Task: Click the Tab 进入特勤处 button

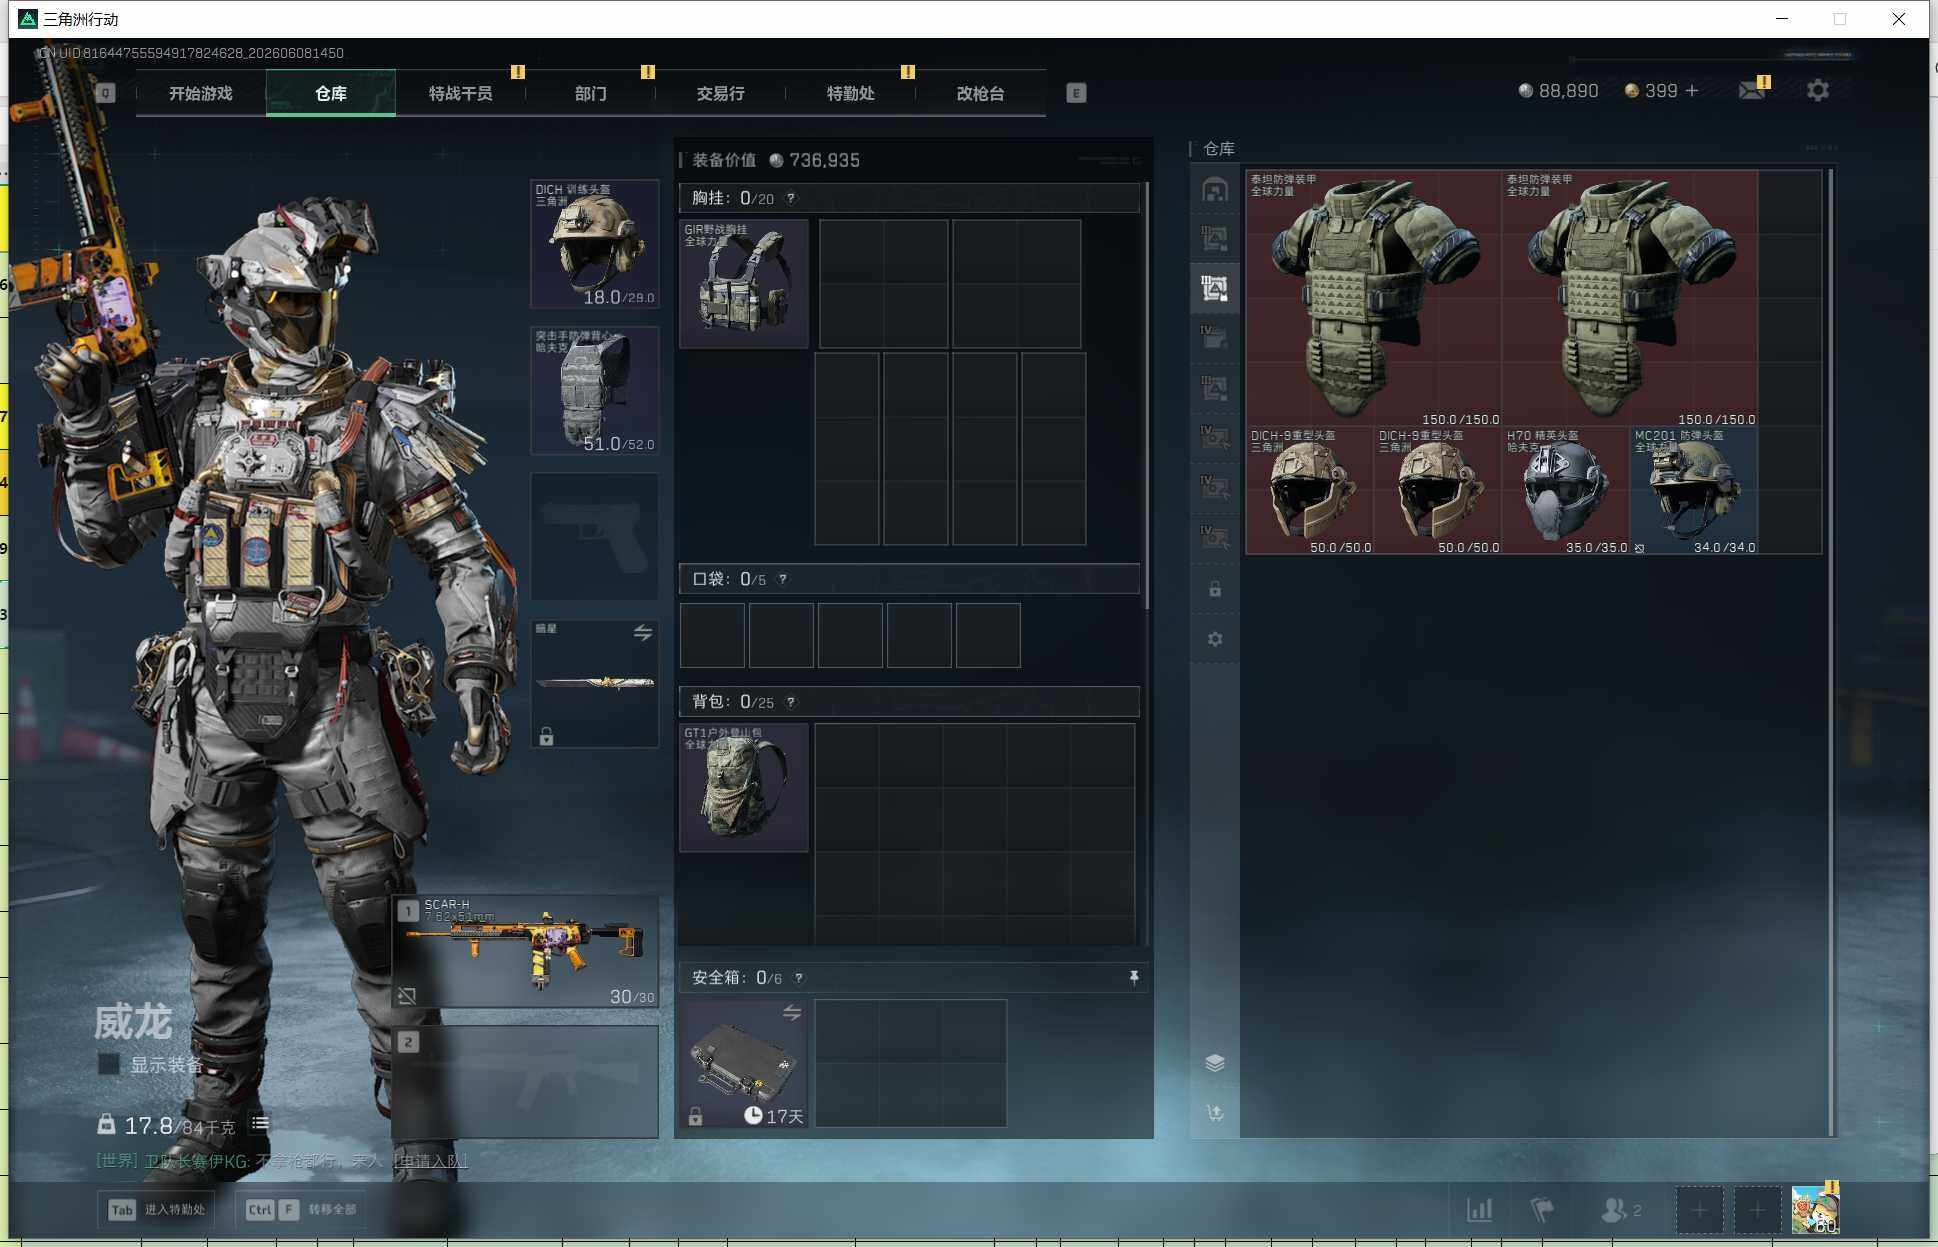Action: click(157, 1209)
